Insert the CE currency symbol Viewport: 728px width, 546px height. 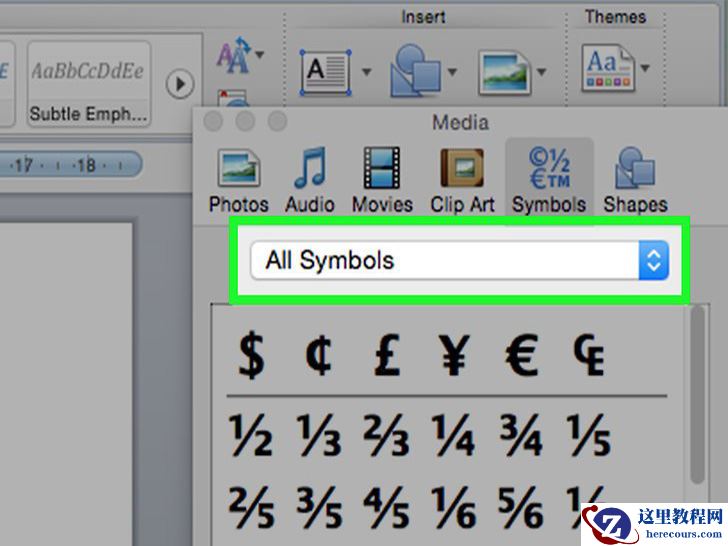pyautogui.click(x=589, y=355)
